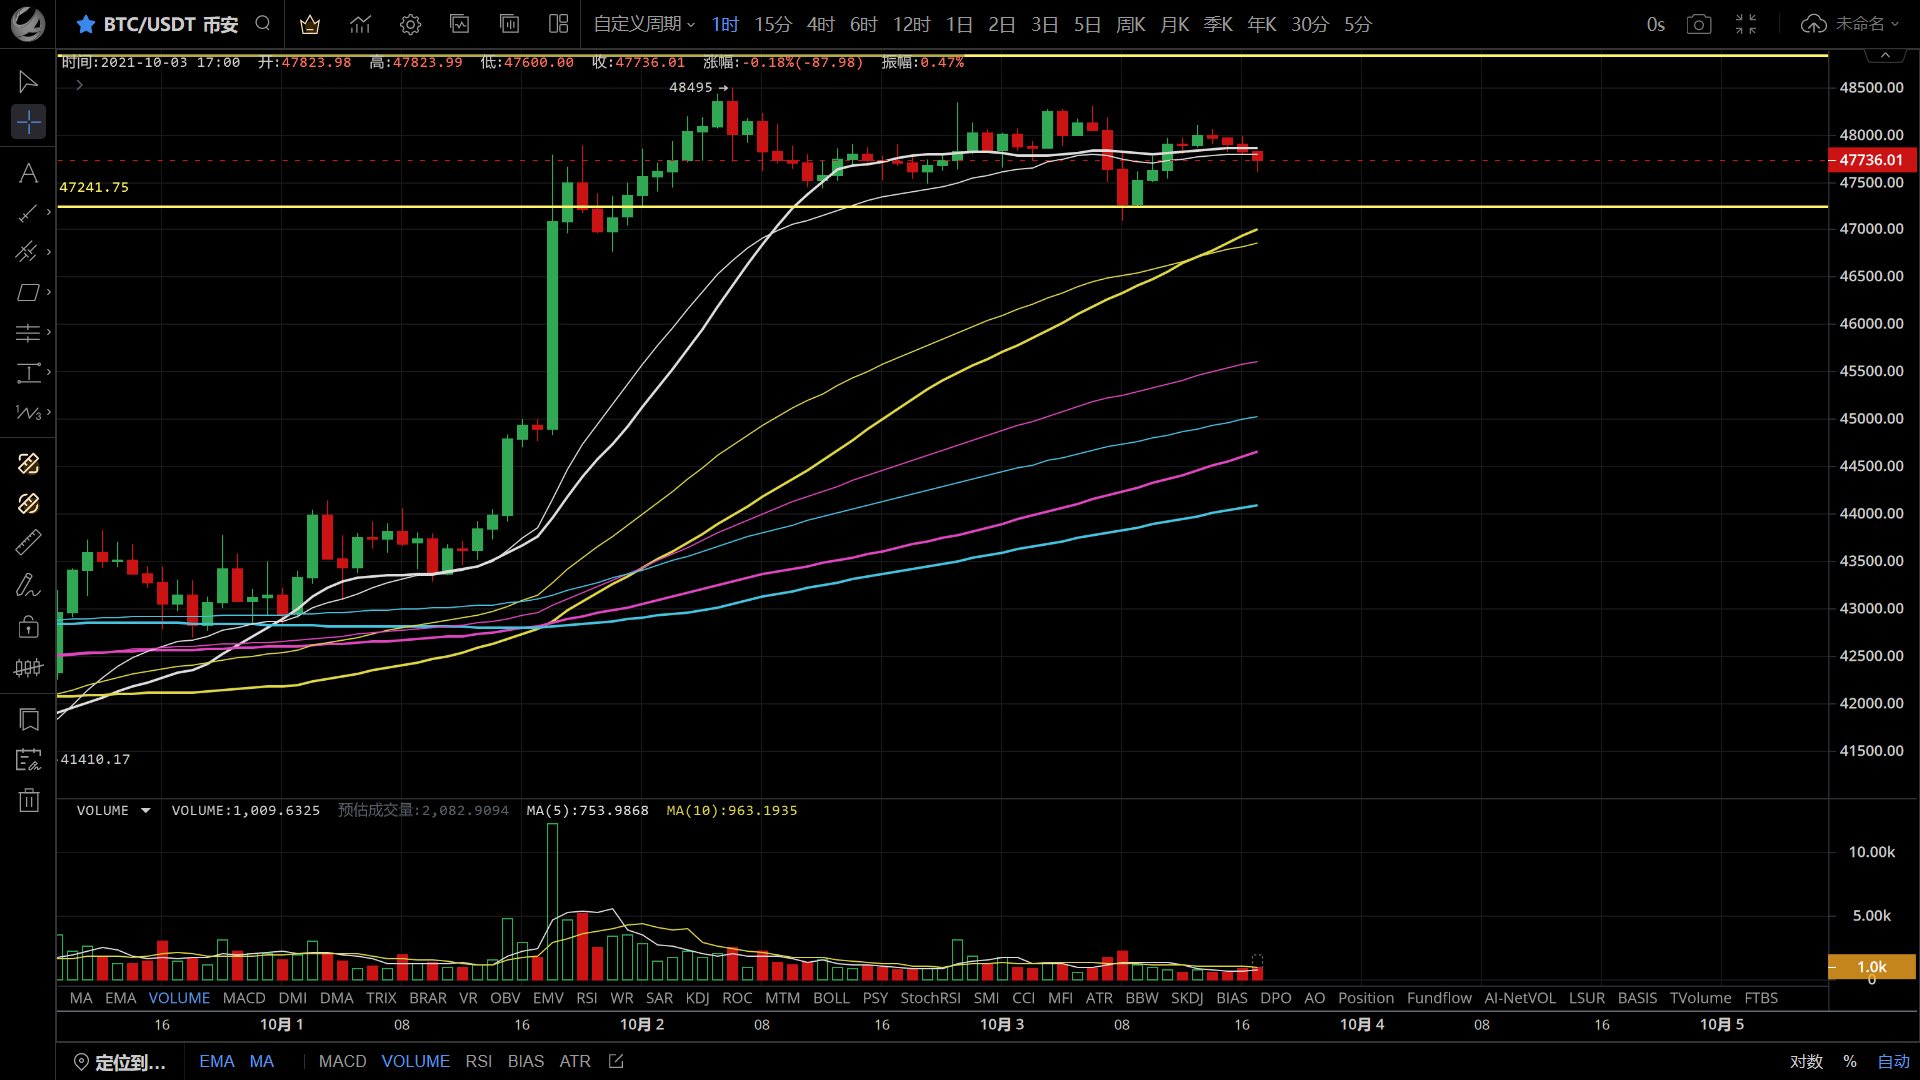Toggle BTC/USDT favorite star
1920x1080 pixels.
point(86,24)
